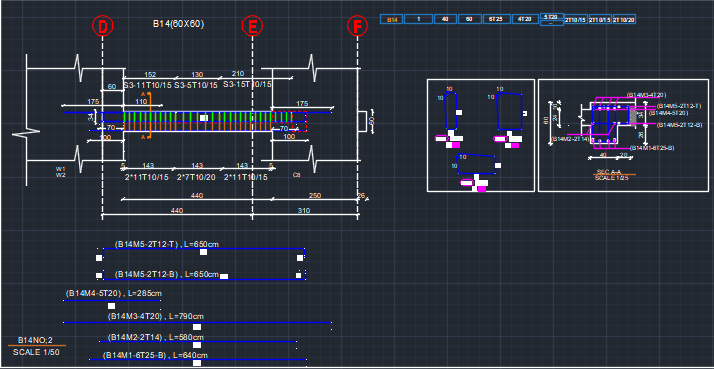
Task: Click grip on B14M3-4T20 bar midpoint
Action: [197, 327]
